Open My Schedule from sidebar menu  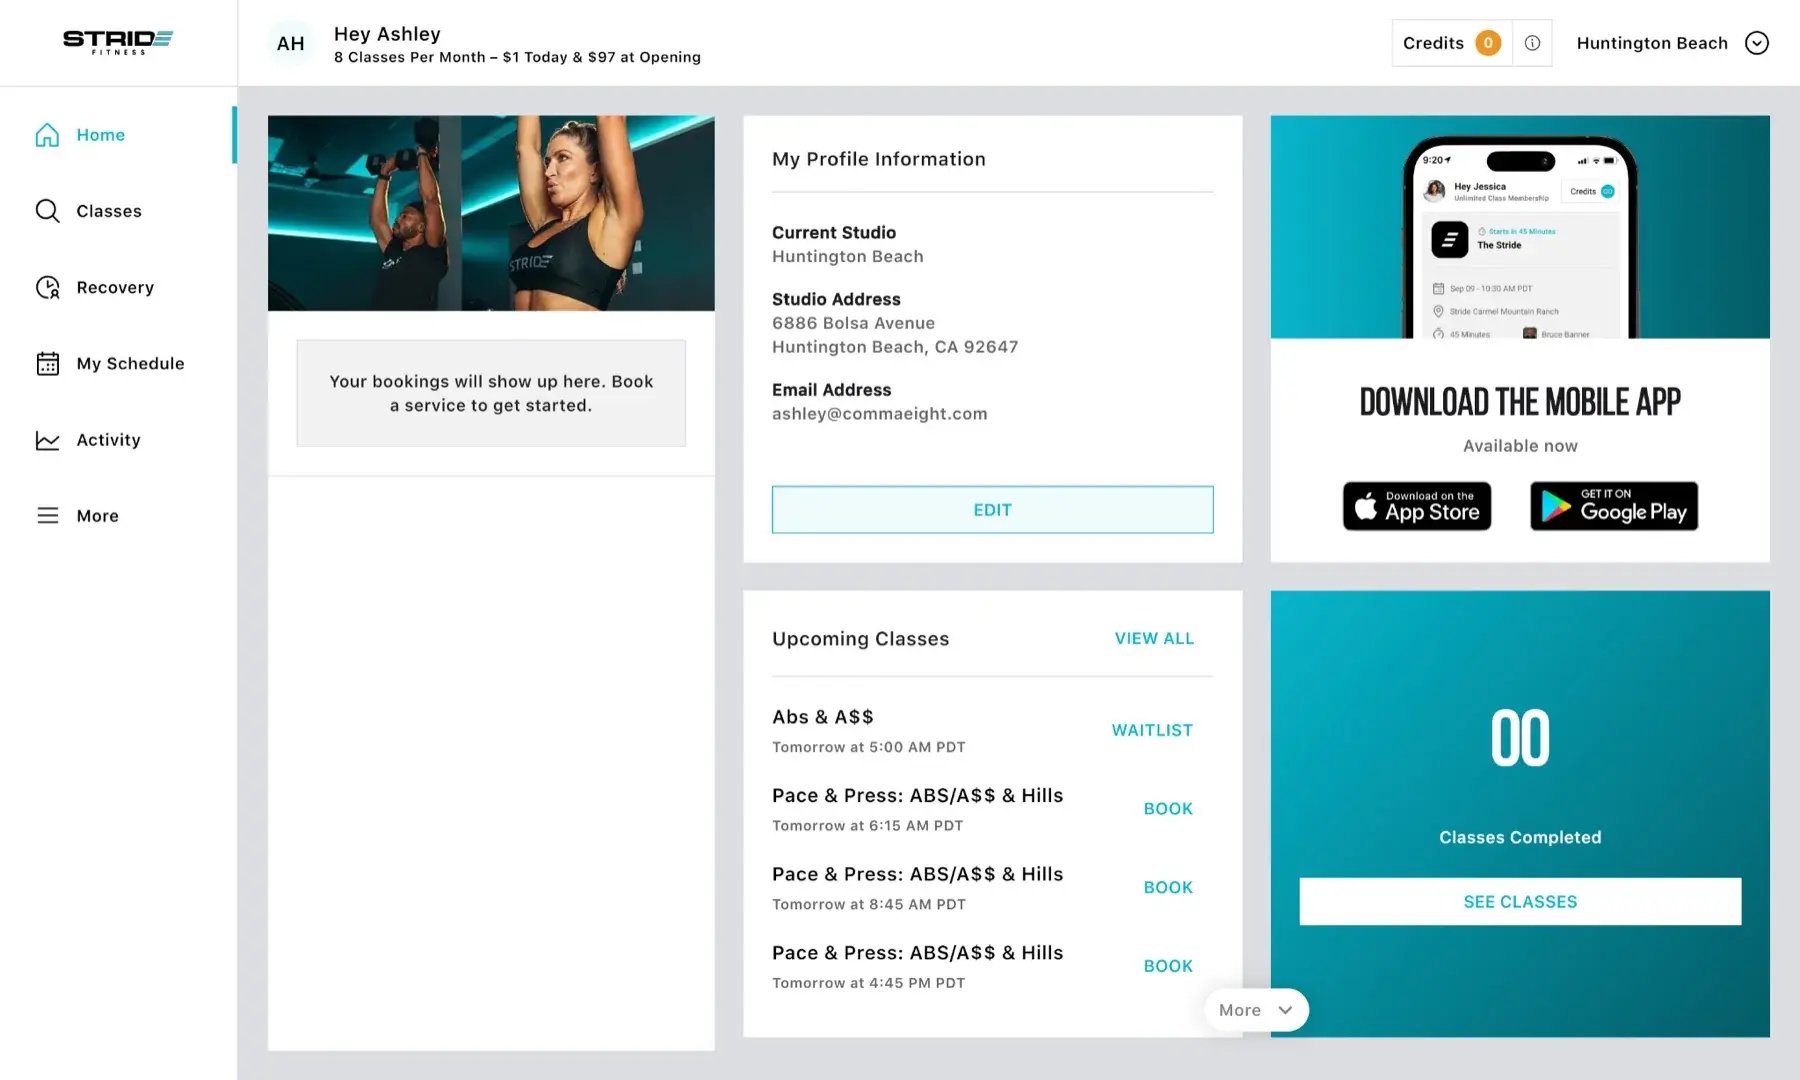tap(130, 363)
